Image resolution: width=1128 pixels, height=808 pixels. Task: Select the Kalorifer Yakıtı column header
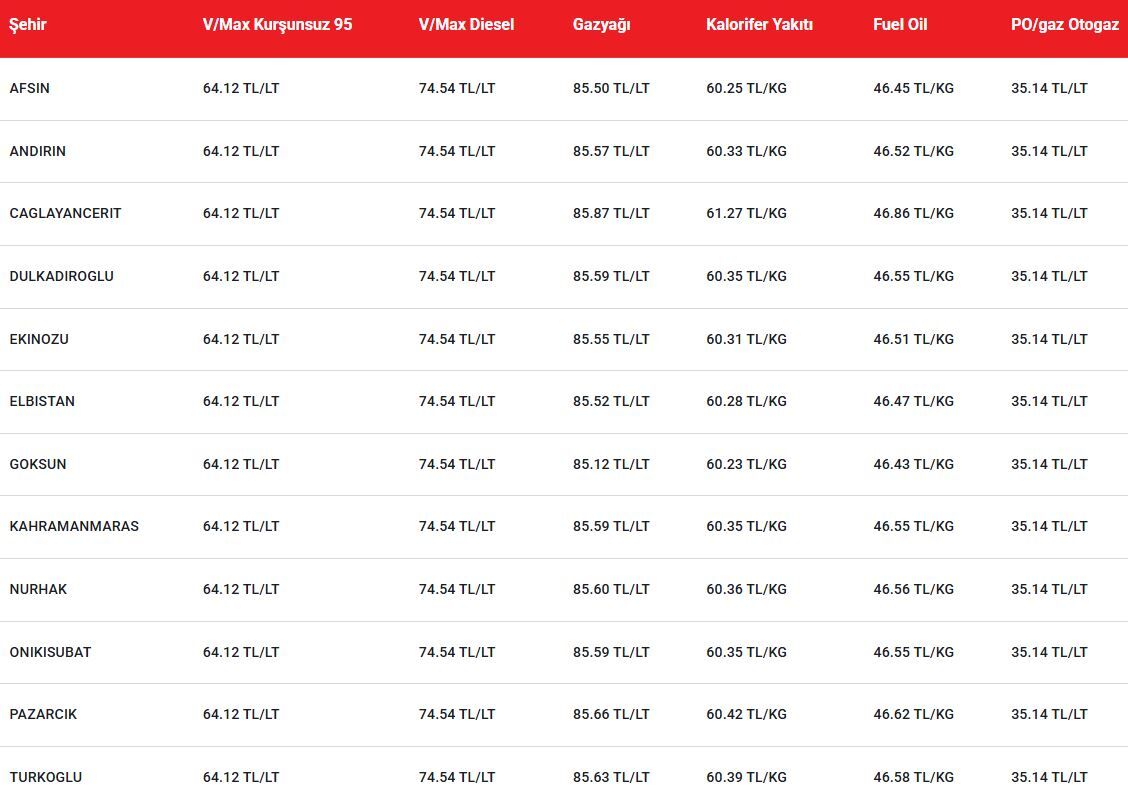point(759,25)
